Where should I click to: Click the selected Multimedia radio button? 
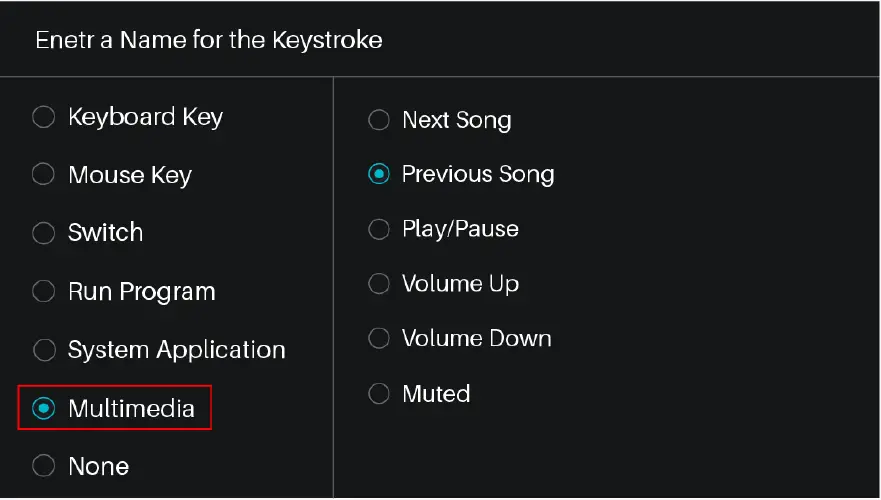click(x=43, y=408)
